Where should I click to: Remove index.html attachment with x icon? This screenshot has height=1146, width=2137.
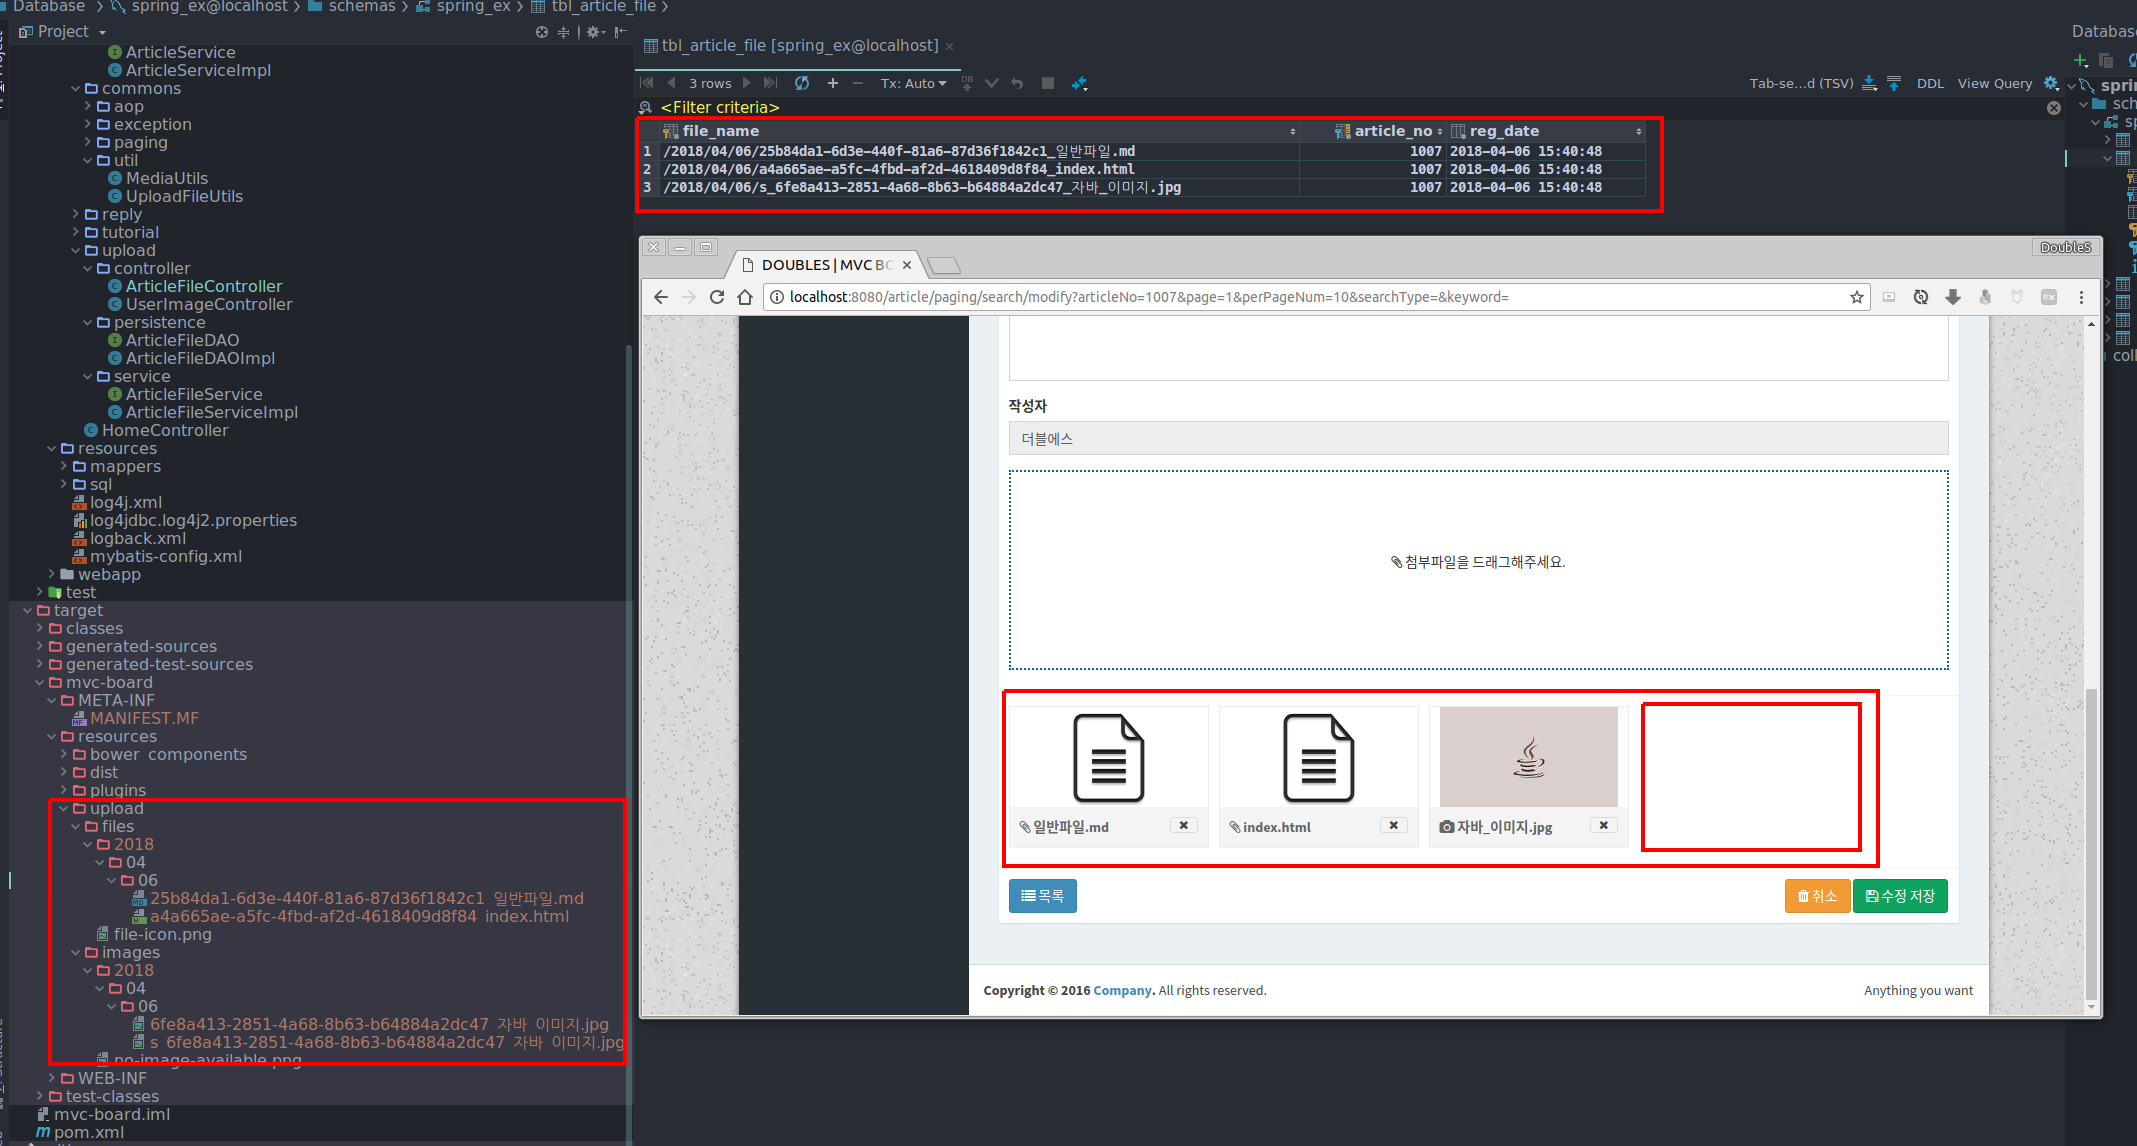(x=1393, y=825)
